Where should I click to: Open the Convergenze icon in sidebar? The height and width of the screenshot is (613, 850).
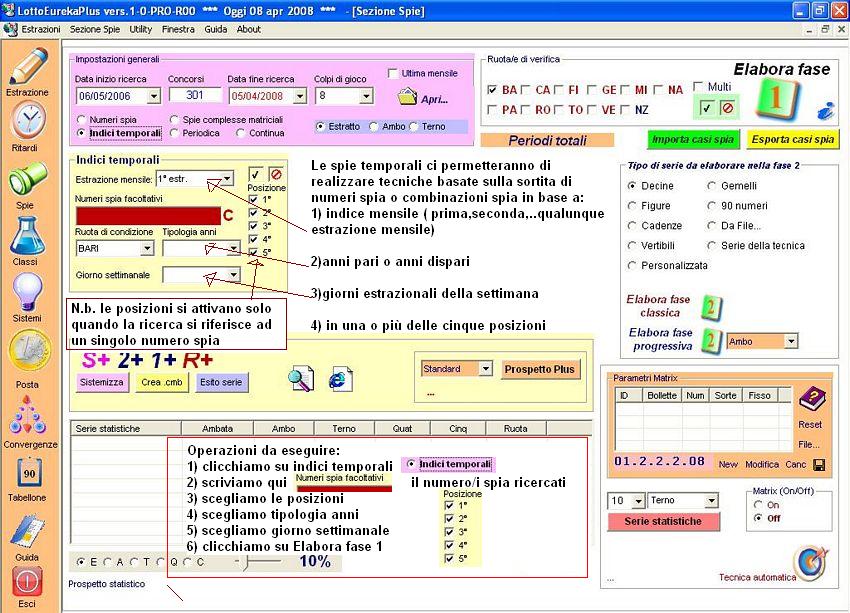click(27, 416)
